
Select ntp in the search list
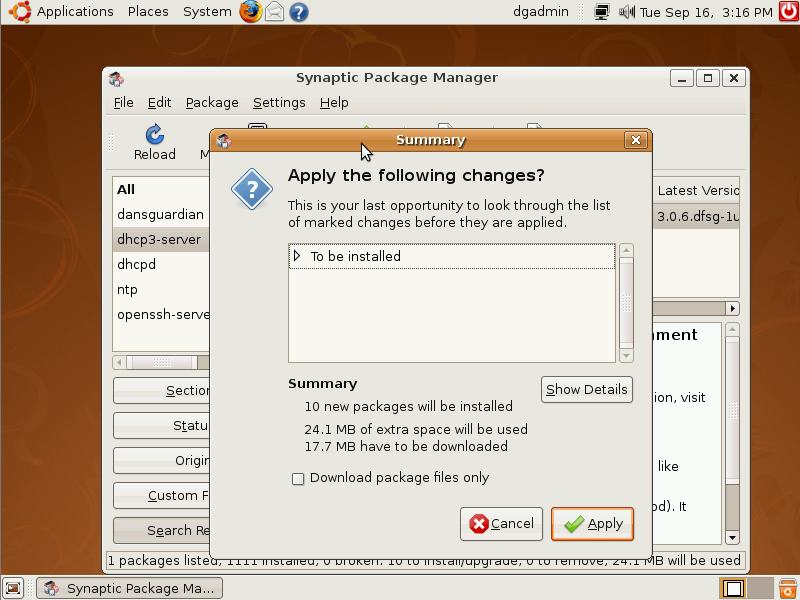click(x=161, y=289)
